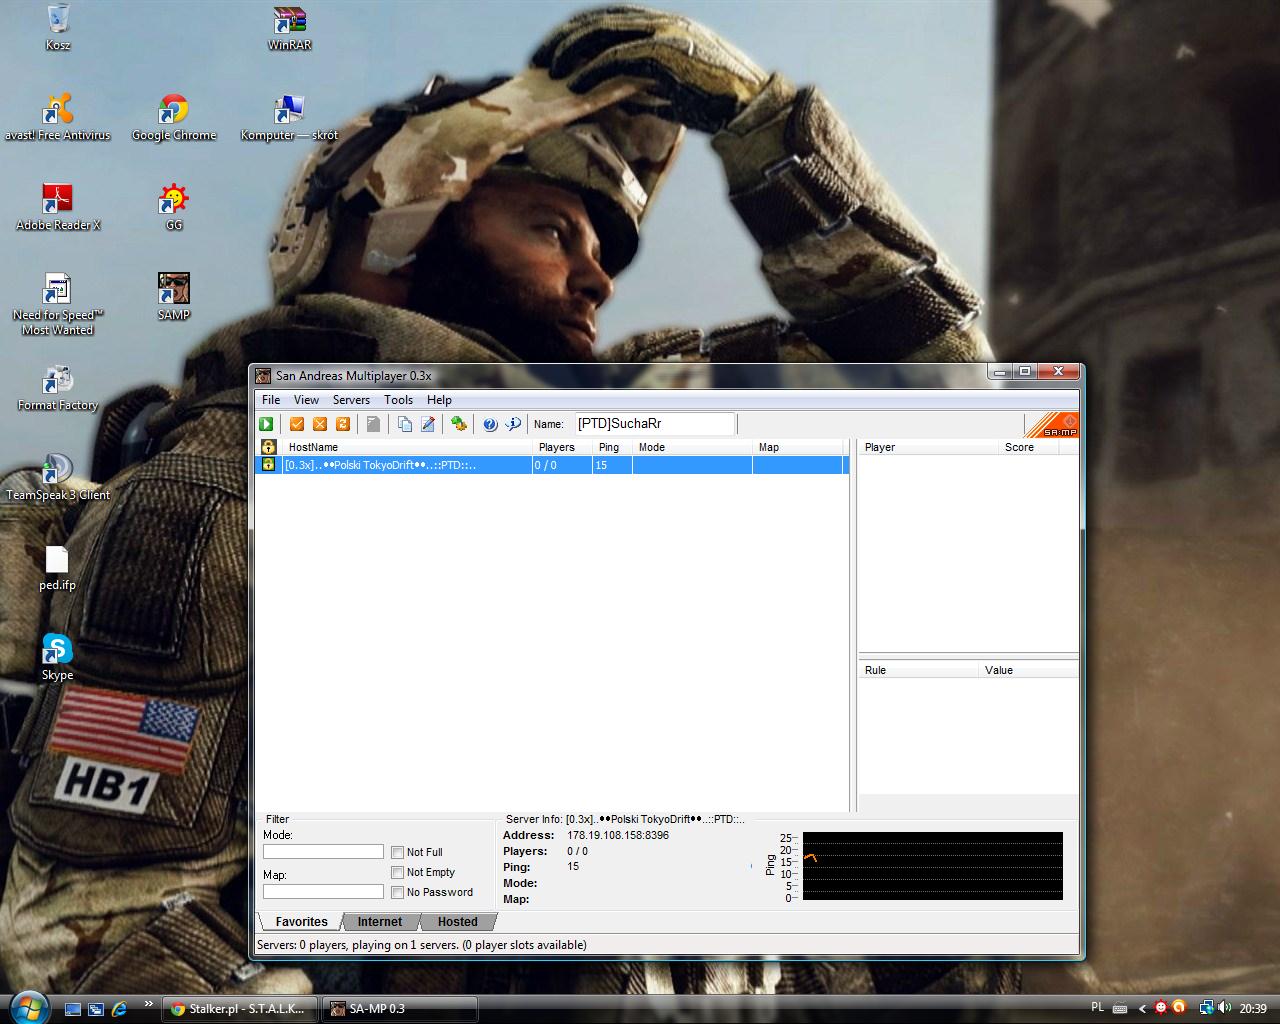Viewport: 1280px width, 1024px height.
Task: Click the orange refresh server icon
Action: point(343,424)
